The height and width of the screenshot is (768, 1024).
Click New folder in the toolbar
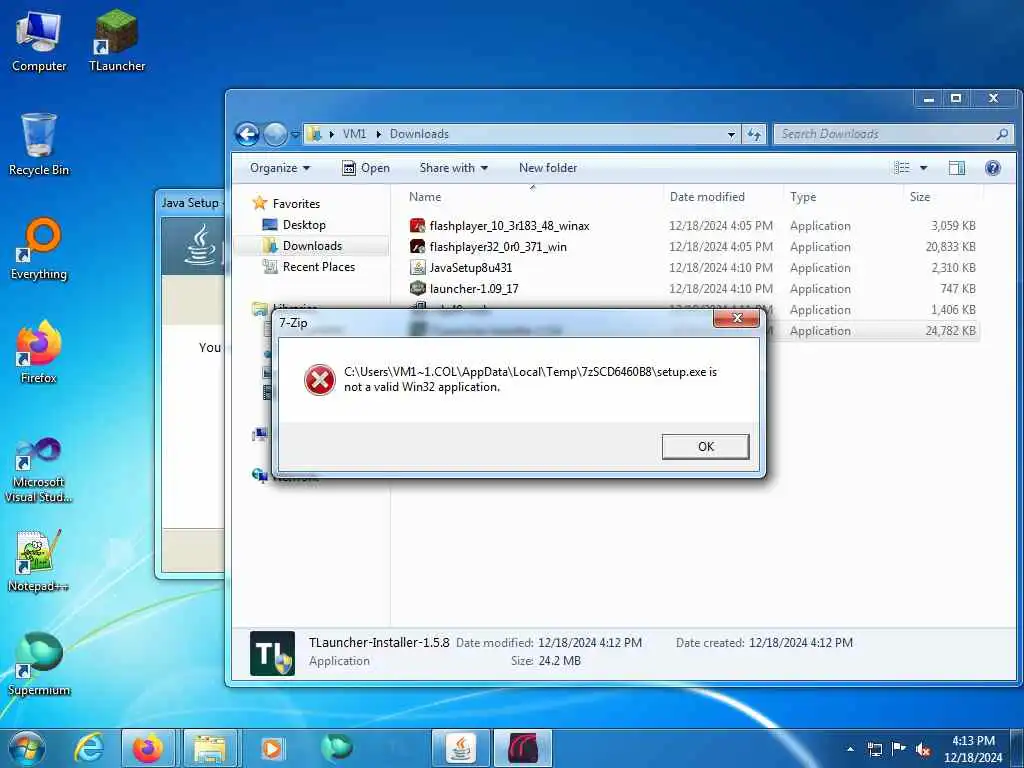(548, 168)
